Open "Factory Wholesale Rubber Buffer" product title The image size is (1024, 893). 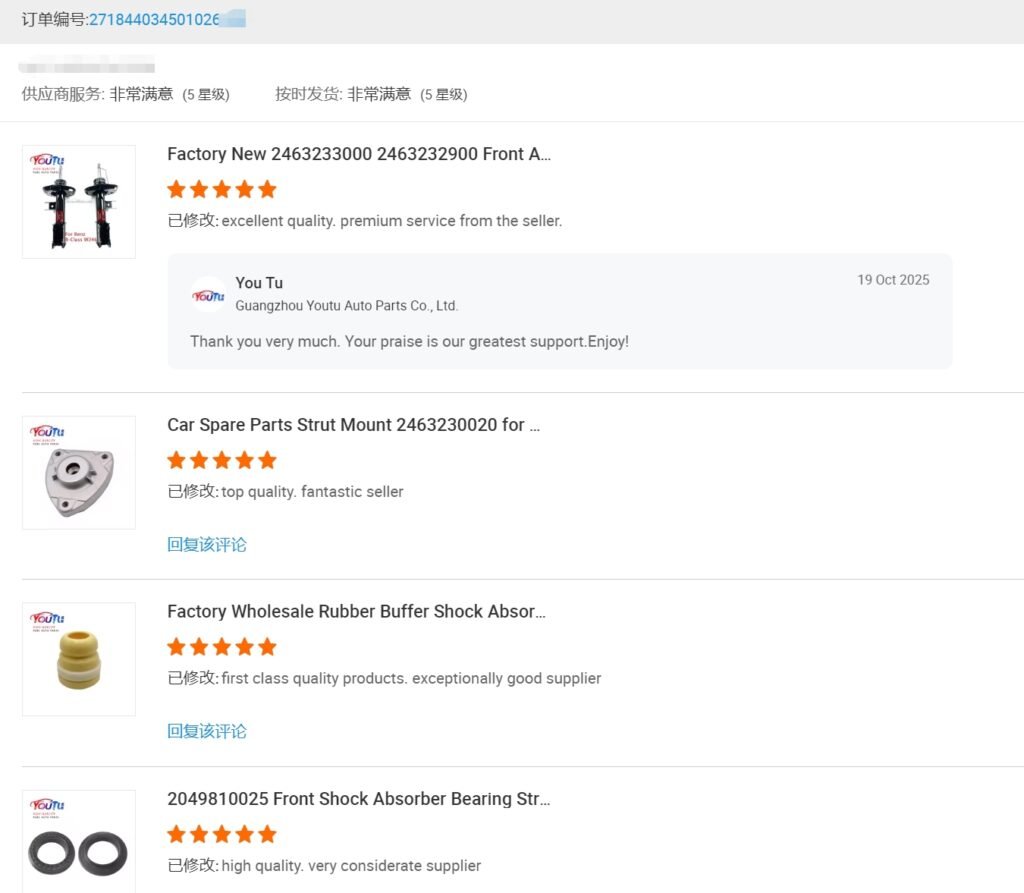(356, 611)
